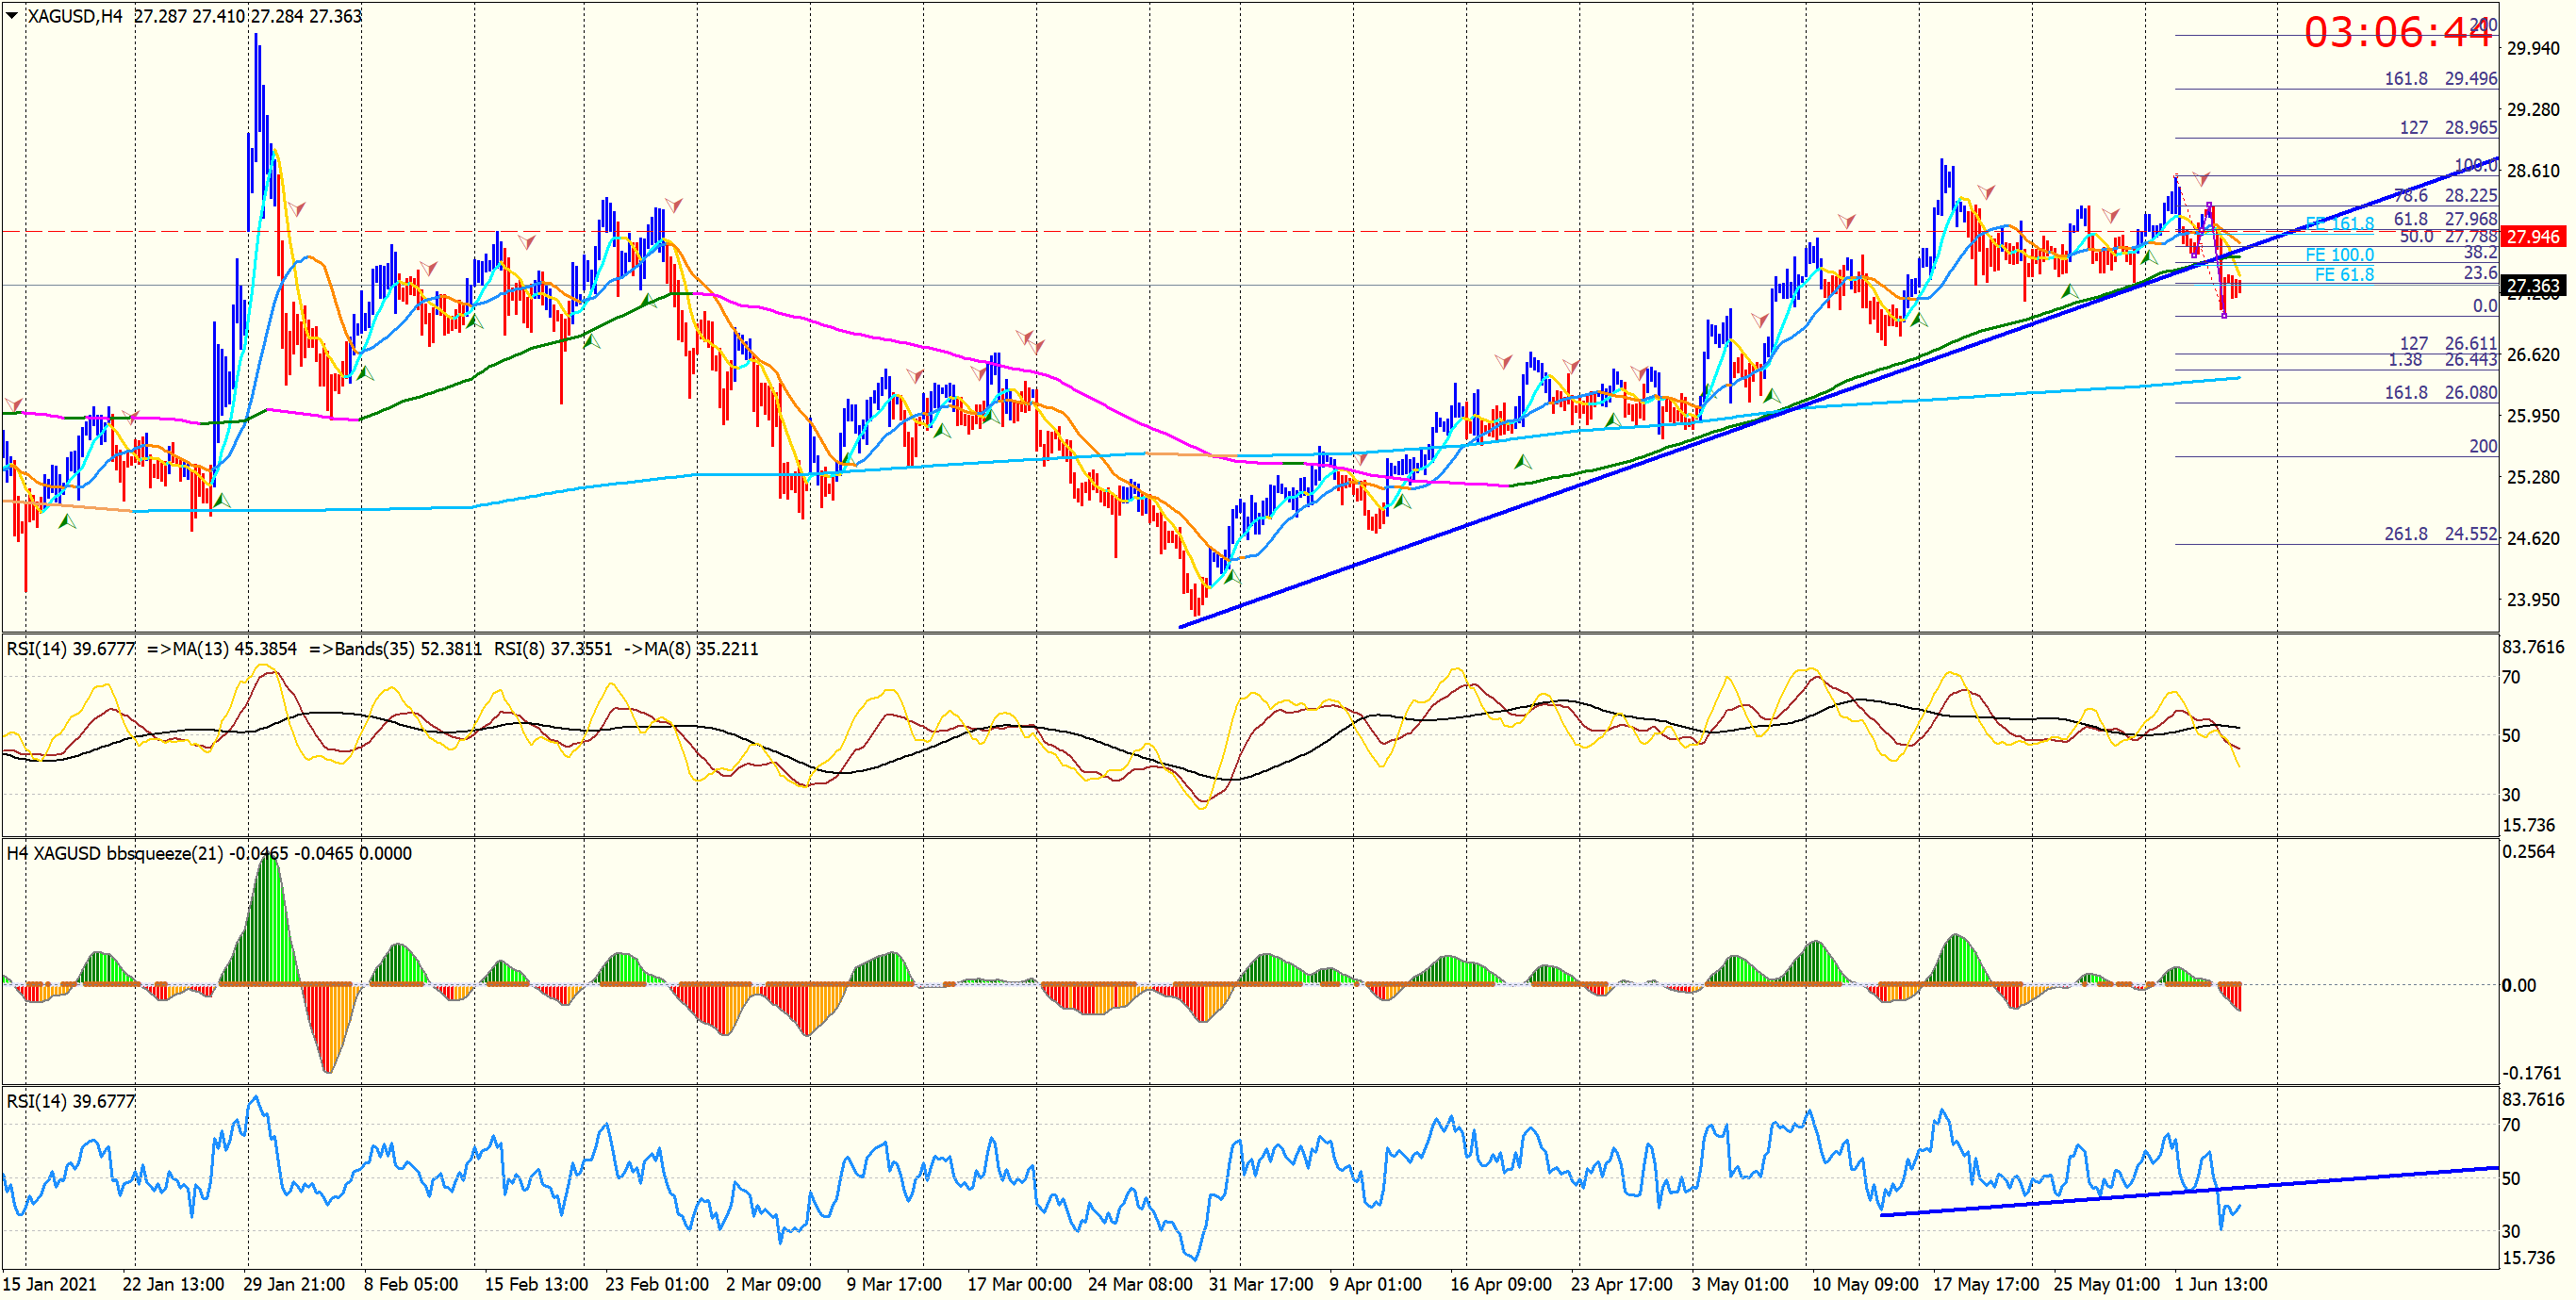2576x1300 pixels.
Task: Click the 17 Mar 00:00 time label
Action: [1019, 1284]
